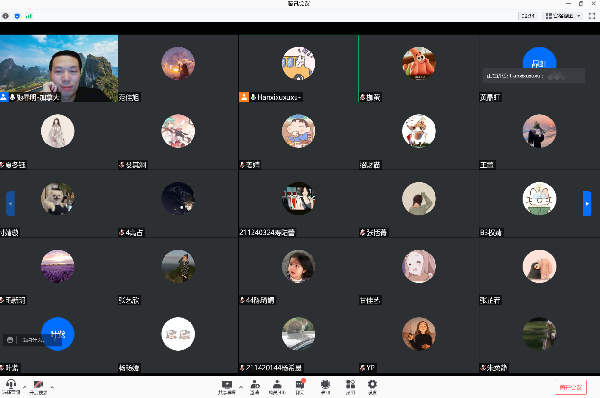
Task: Check the blue security shield icon
Action: 17,16
